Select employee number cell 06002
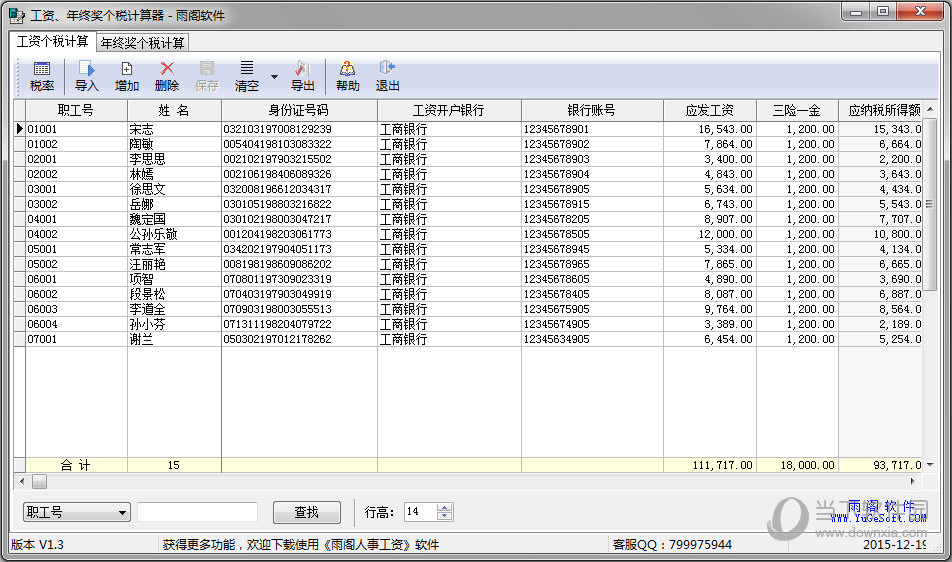 pos(76,294)
